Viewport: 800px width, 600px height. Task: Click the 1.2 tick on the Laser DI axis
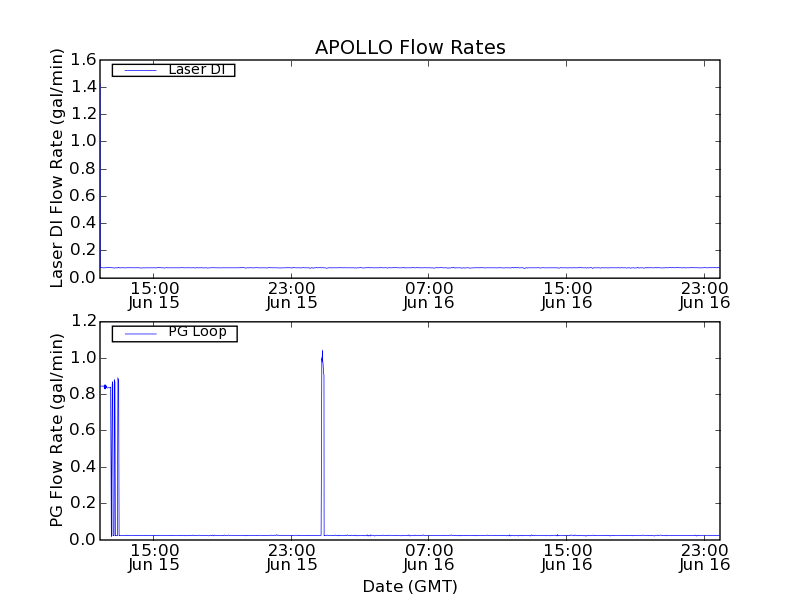[83, 114]
